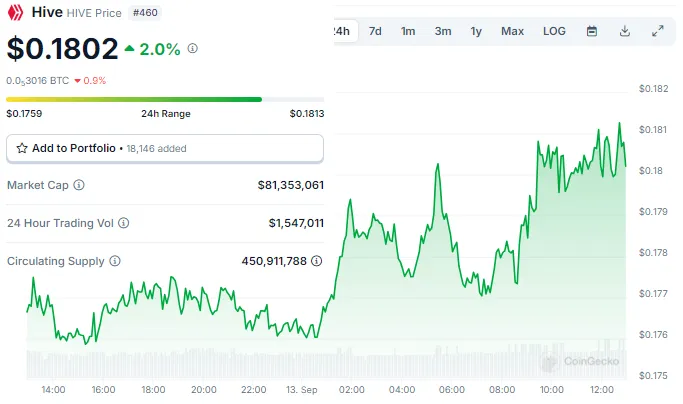
Task: Open the info icon beside 2.0% change
Action: point(193,48)
